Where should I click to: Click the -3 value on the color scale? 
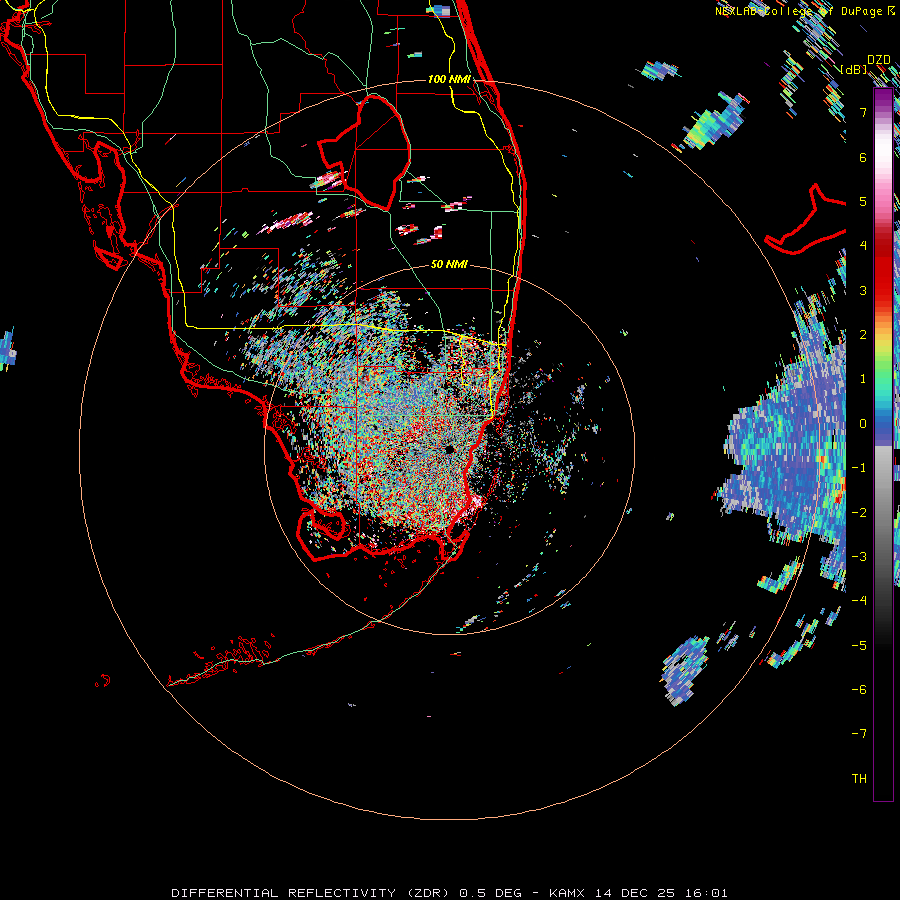pyautogui.click(x=859, y=557)
